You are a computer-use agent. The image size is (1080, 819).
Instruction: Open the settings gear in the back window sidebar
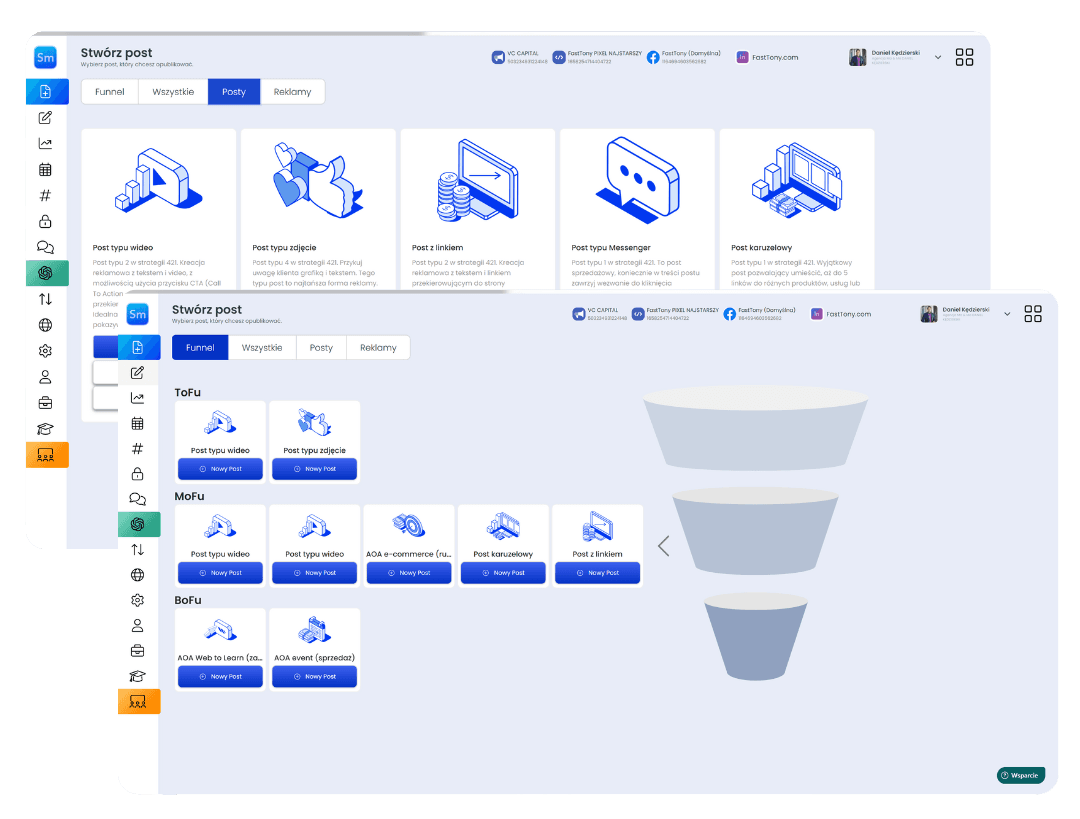tap(45, 351)
